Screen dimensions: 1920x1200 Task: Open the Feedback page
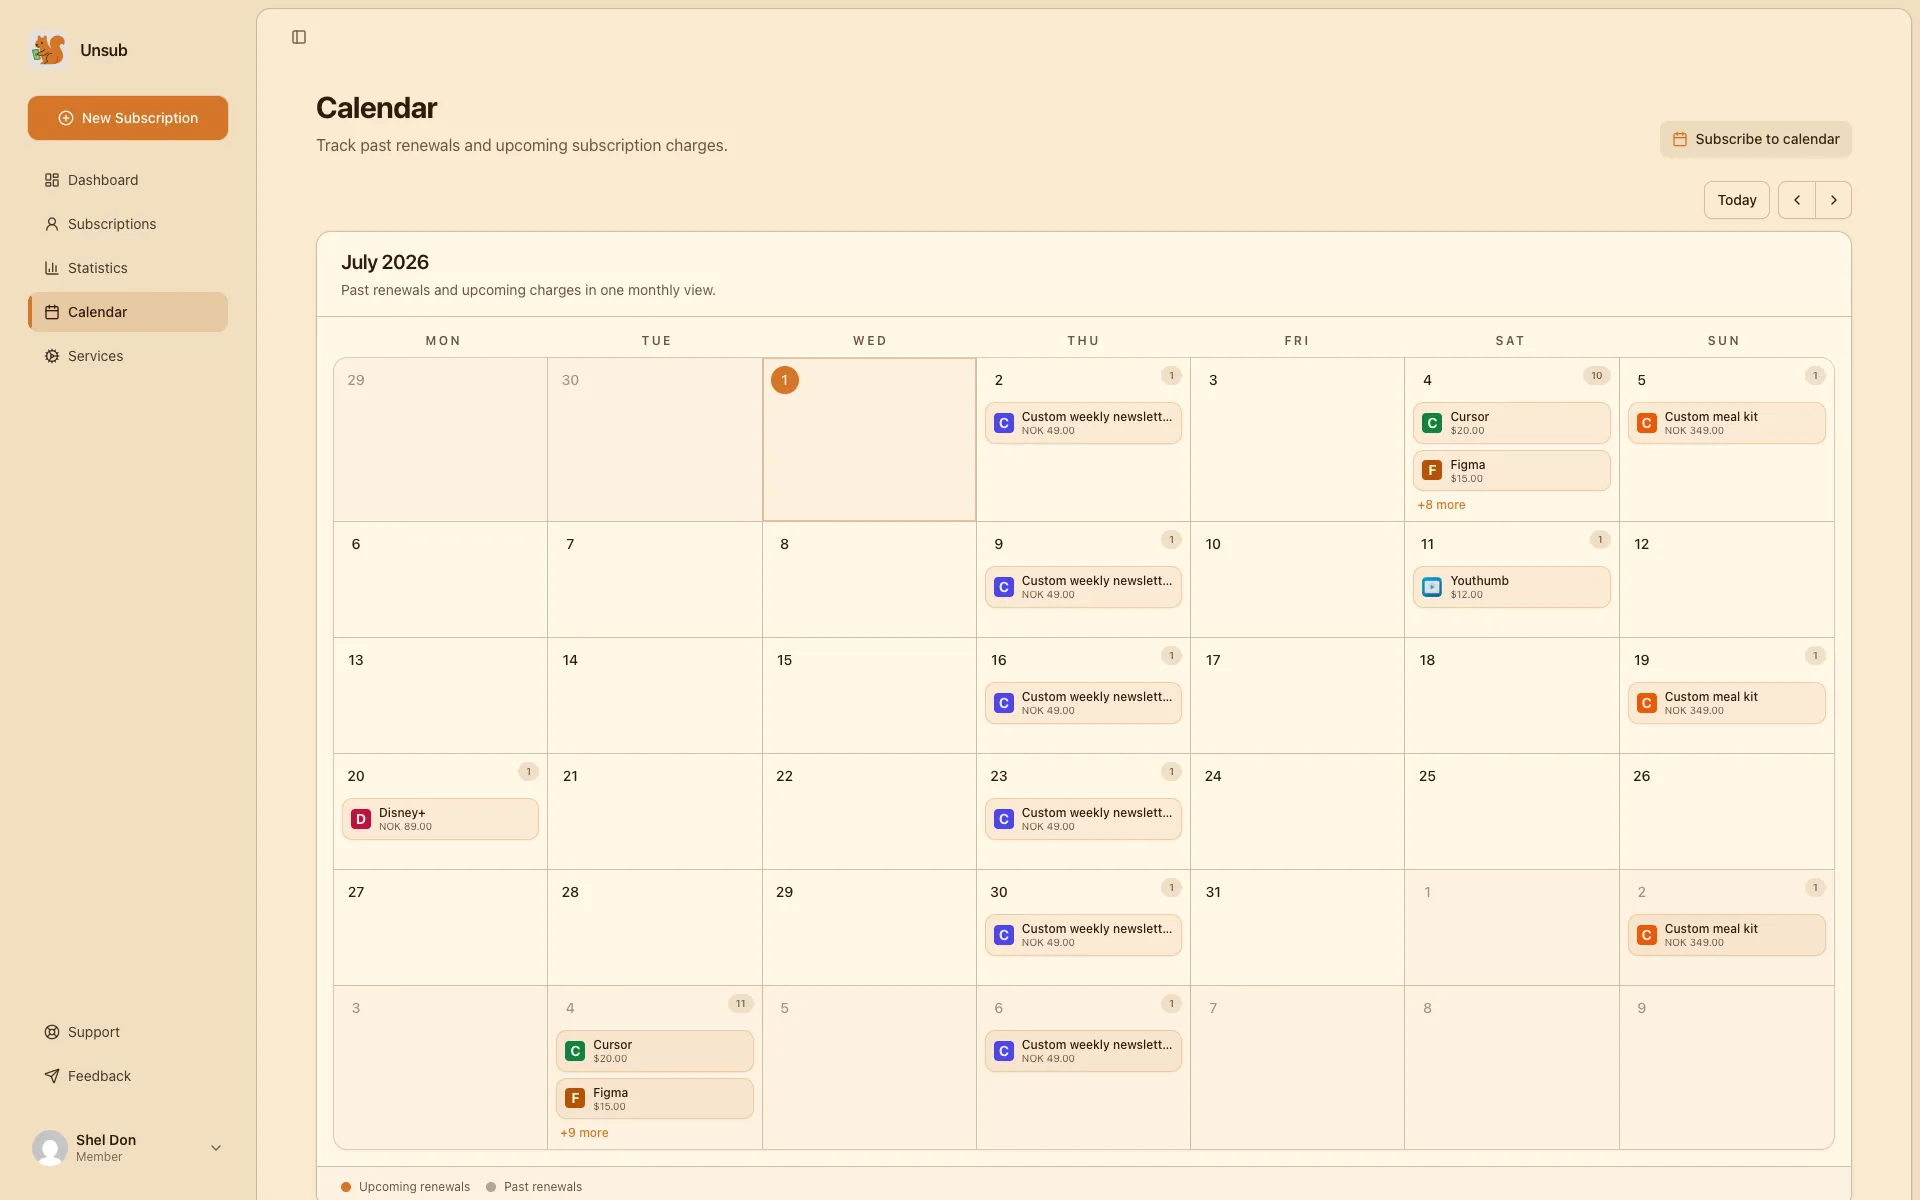coord(128,1076)
